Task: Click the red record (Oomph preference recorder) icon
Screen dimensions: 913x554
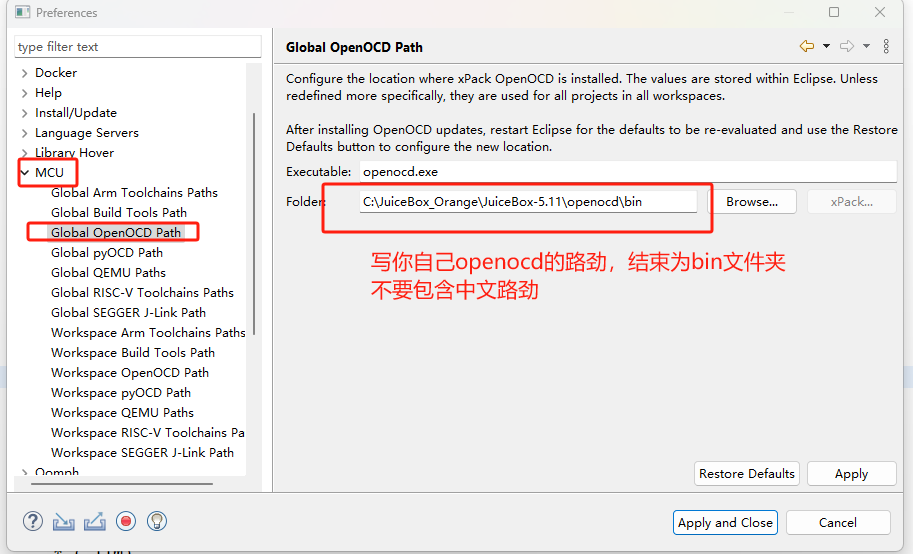Action: [126, 521]
